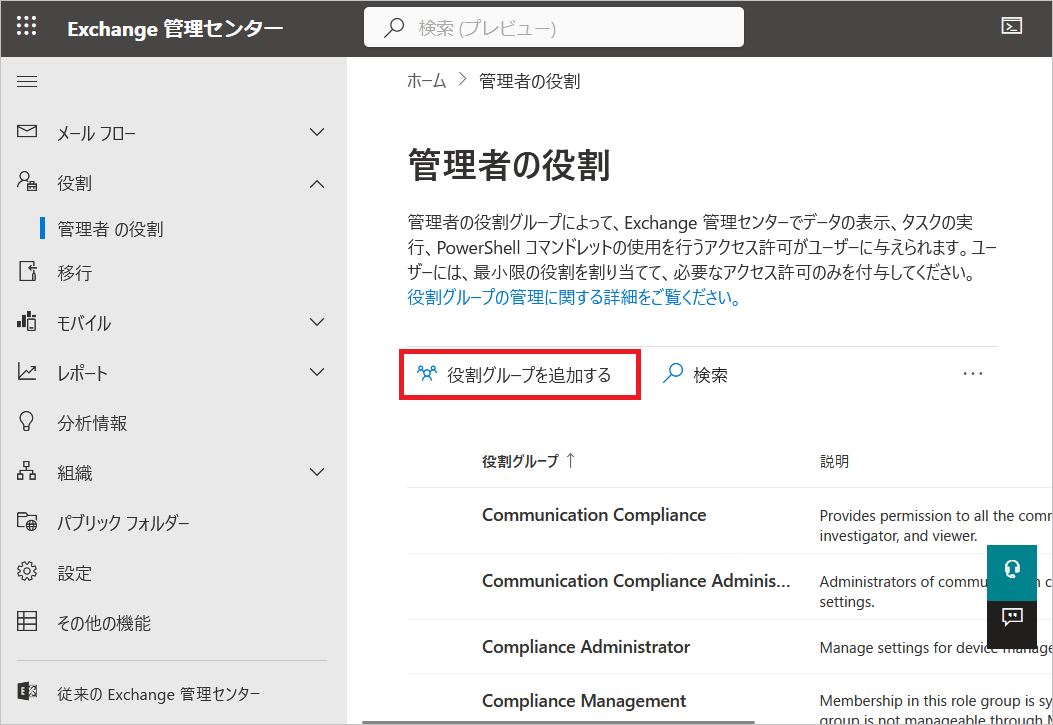Click 役割グループを追加する button
The image size is (1053, 725).
coord(520,375)
